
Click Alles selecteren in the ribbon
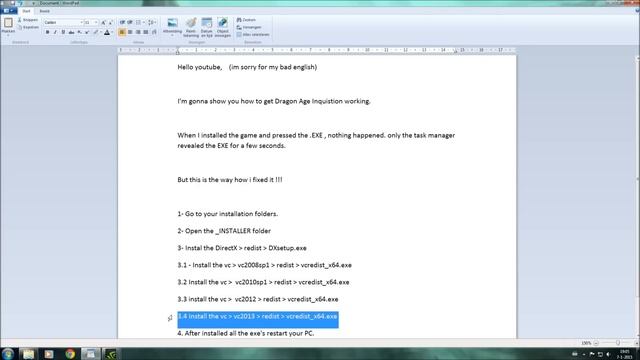(x=253, y=35)
